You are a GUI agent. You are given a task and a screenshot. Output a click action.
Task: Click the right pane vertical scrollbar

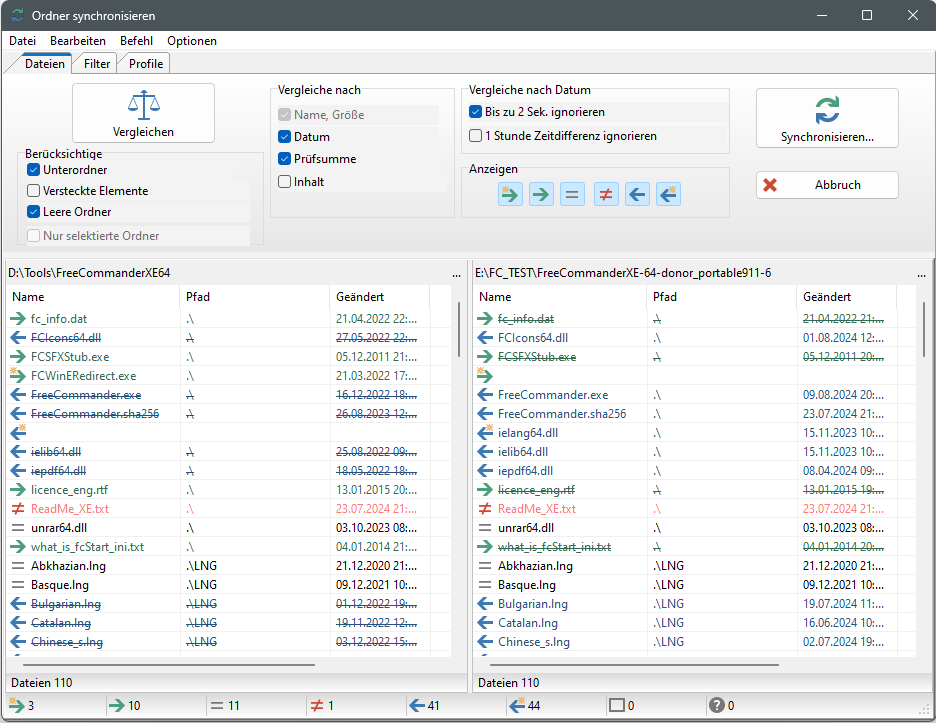pos(925,330)
